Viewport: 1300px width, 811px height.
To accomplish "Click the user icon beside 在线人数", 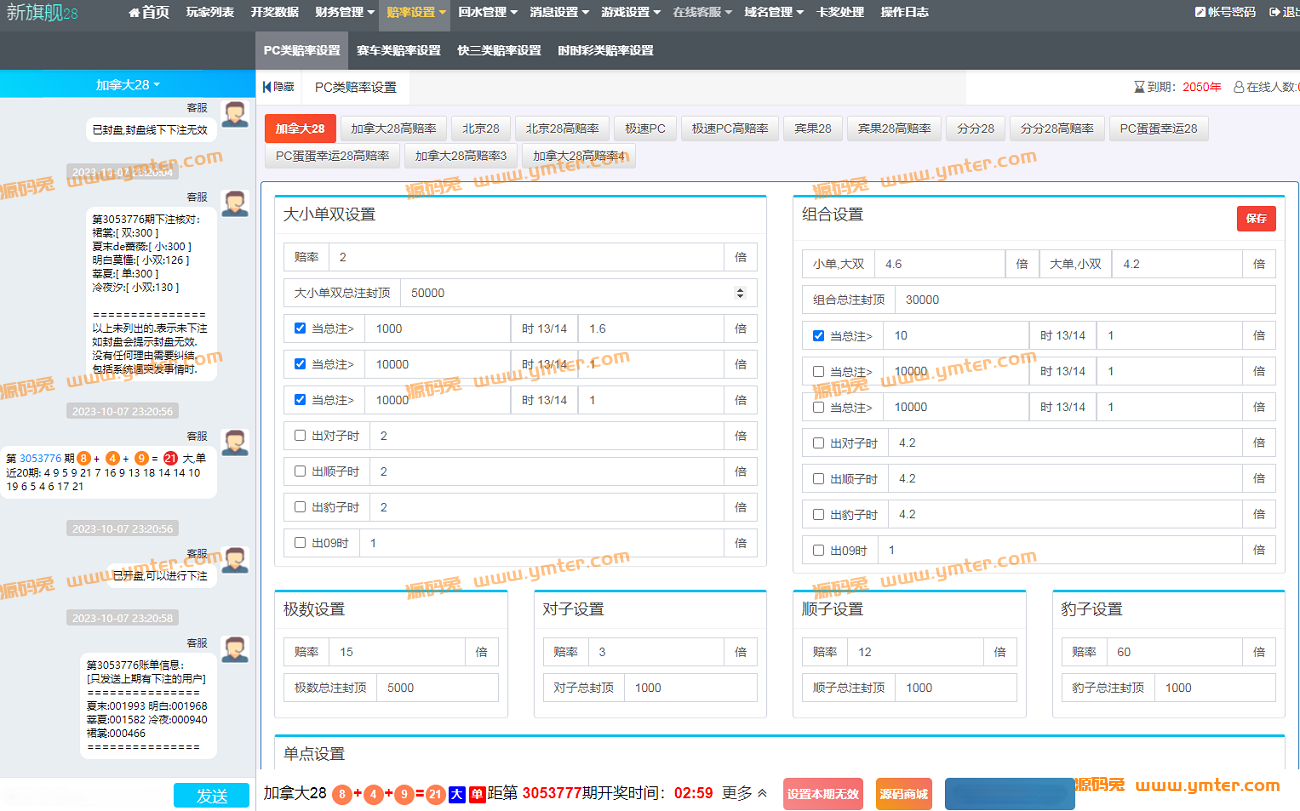I will coord(1239,87).
